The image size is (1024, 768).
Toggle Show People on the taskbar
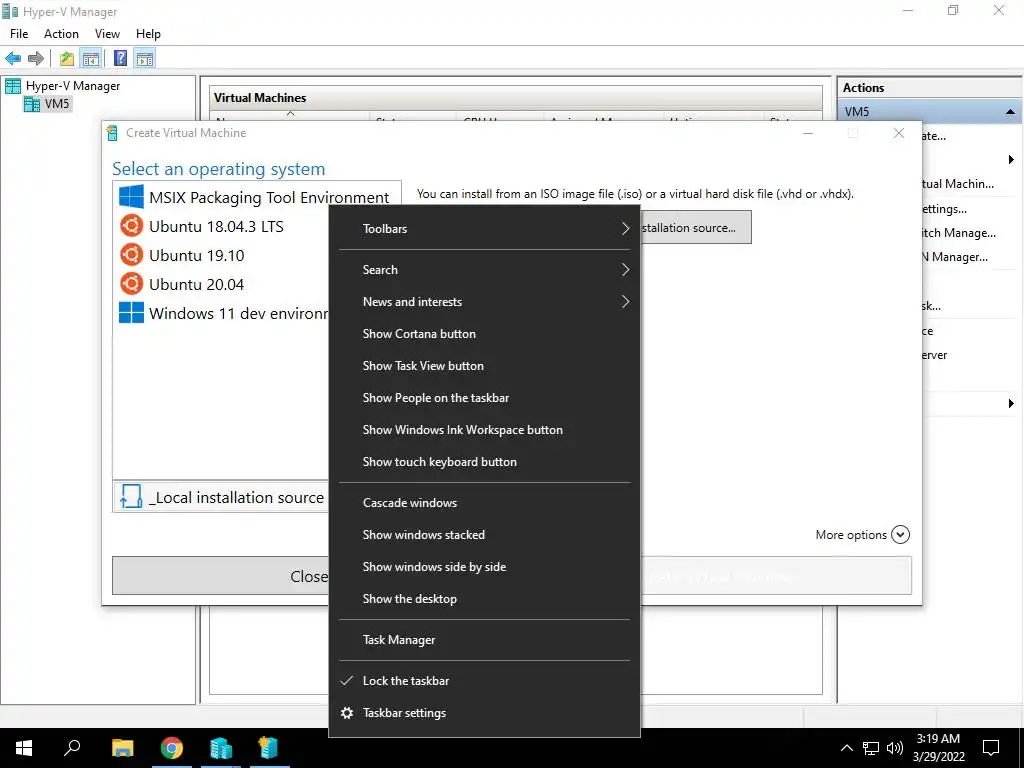(x=484, y=398)
